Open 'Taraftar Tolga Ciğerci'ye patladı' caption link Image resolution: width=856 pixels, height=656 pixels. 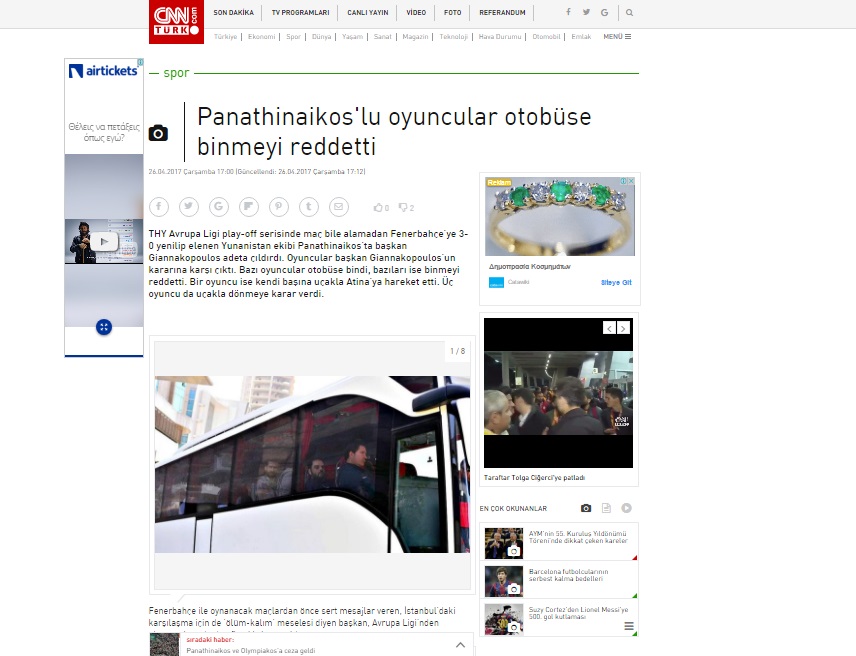(534, 478)
